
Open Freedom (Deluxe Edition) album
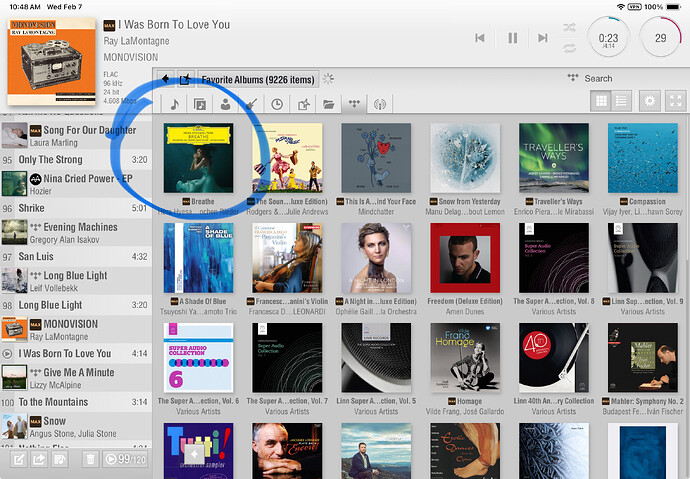465,258
